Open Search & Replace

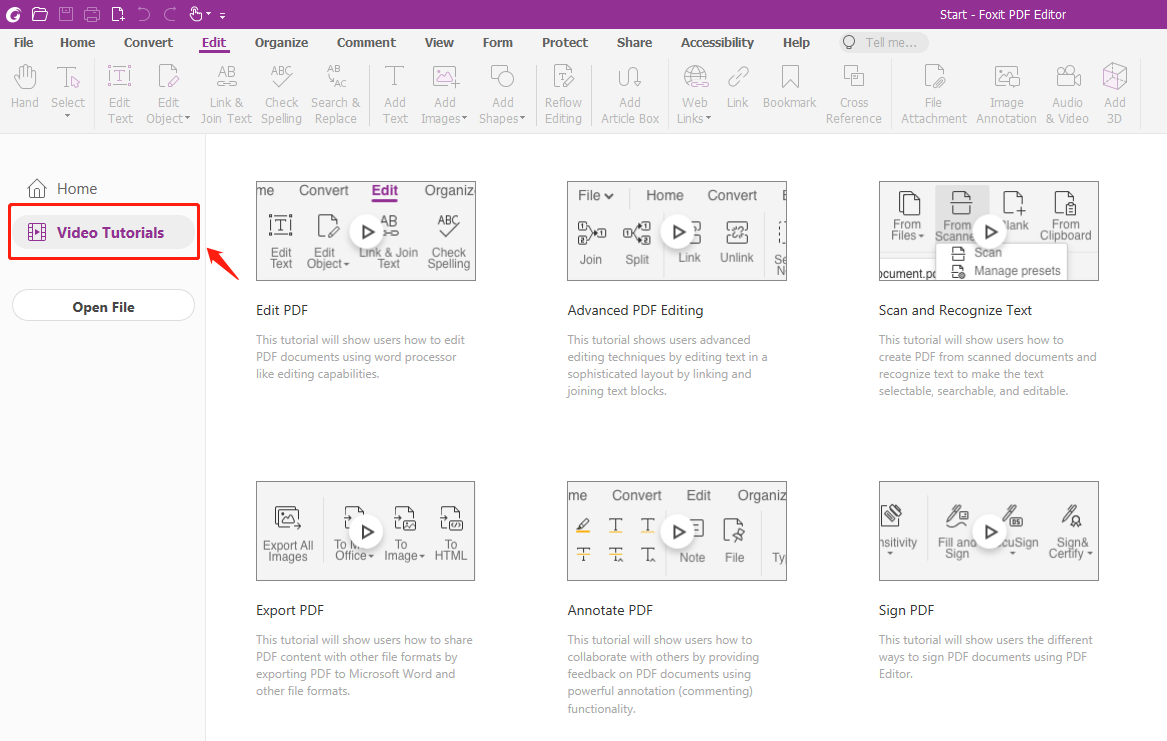[336, 94]
